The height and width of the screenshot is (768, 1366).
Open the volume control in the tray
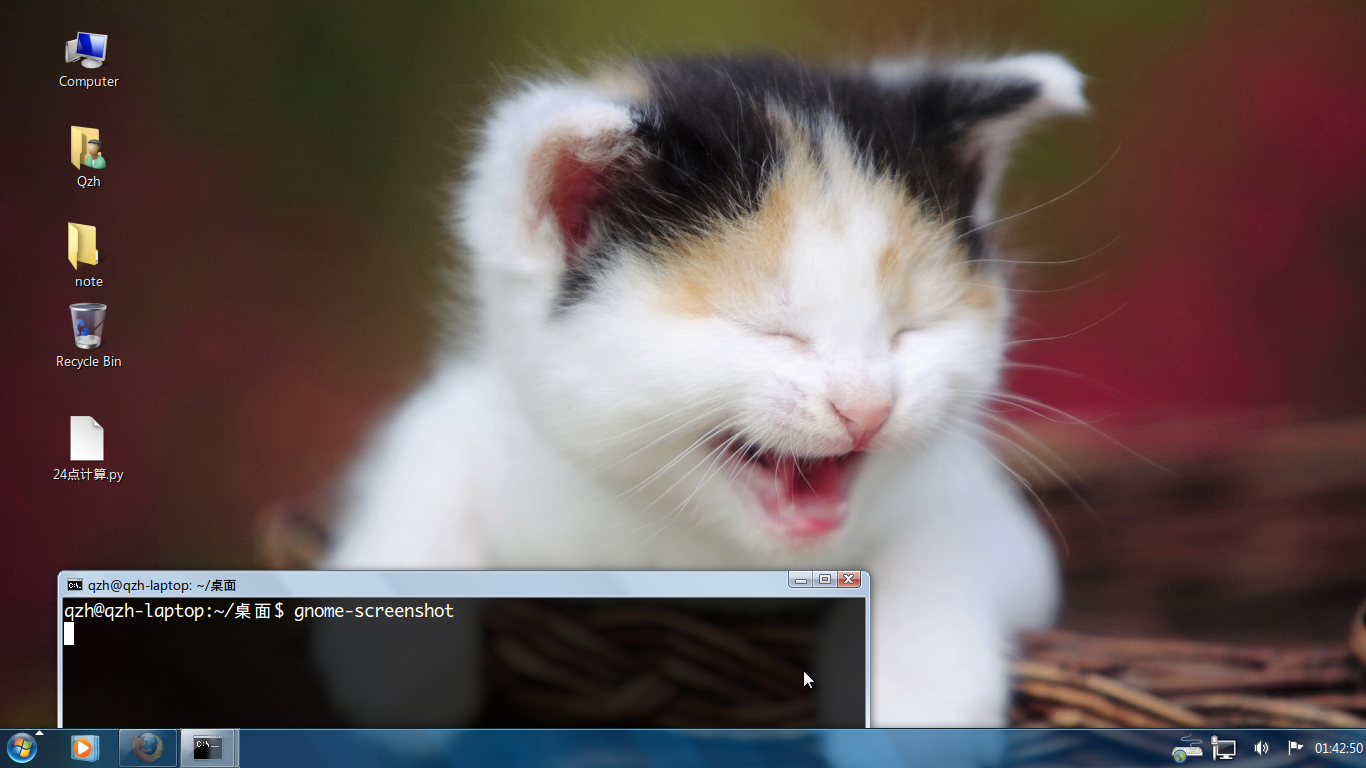[x=1261, y=747]
